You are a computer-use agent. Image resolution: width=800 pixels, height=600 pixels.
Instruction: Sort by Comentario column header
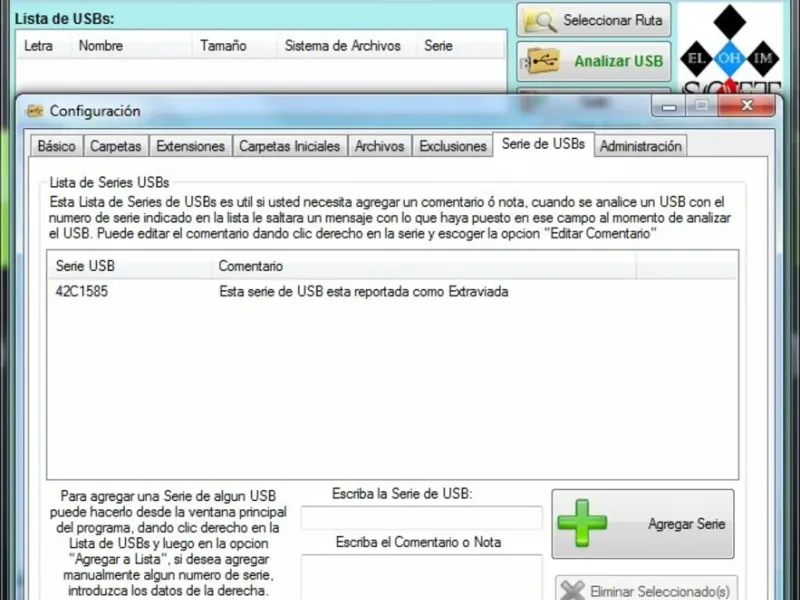[x=424, y=266]
